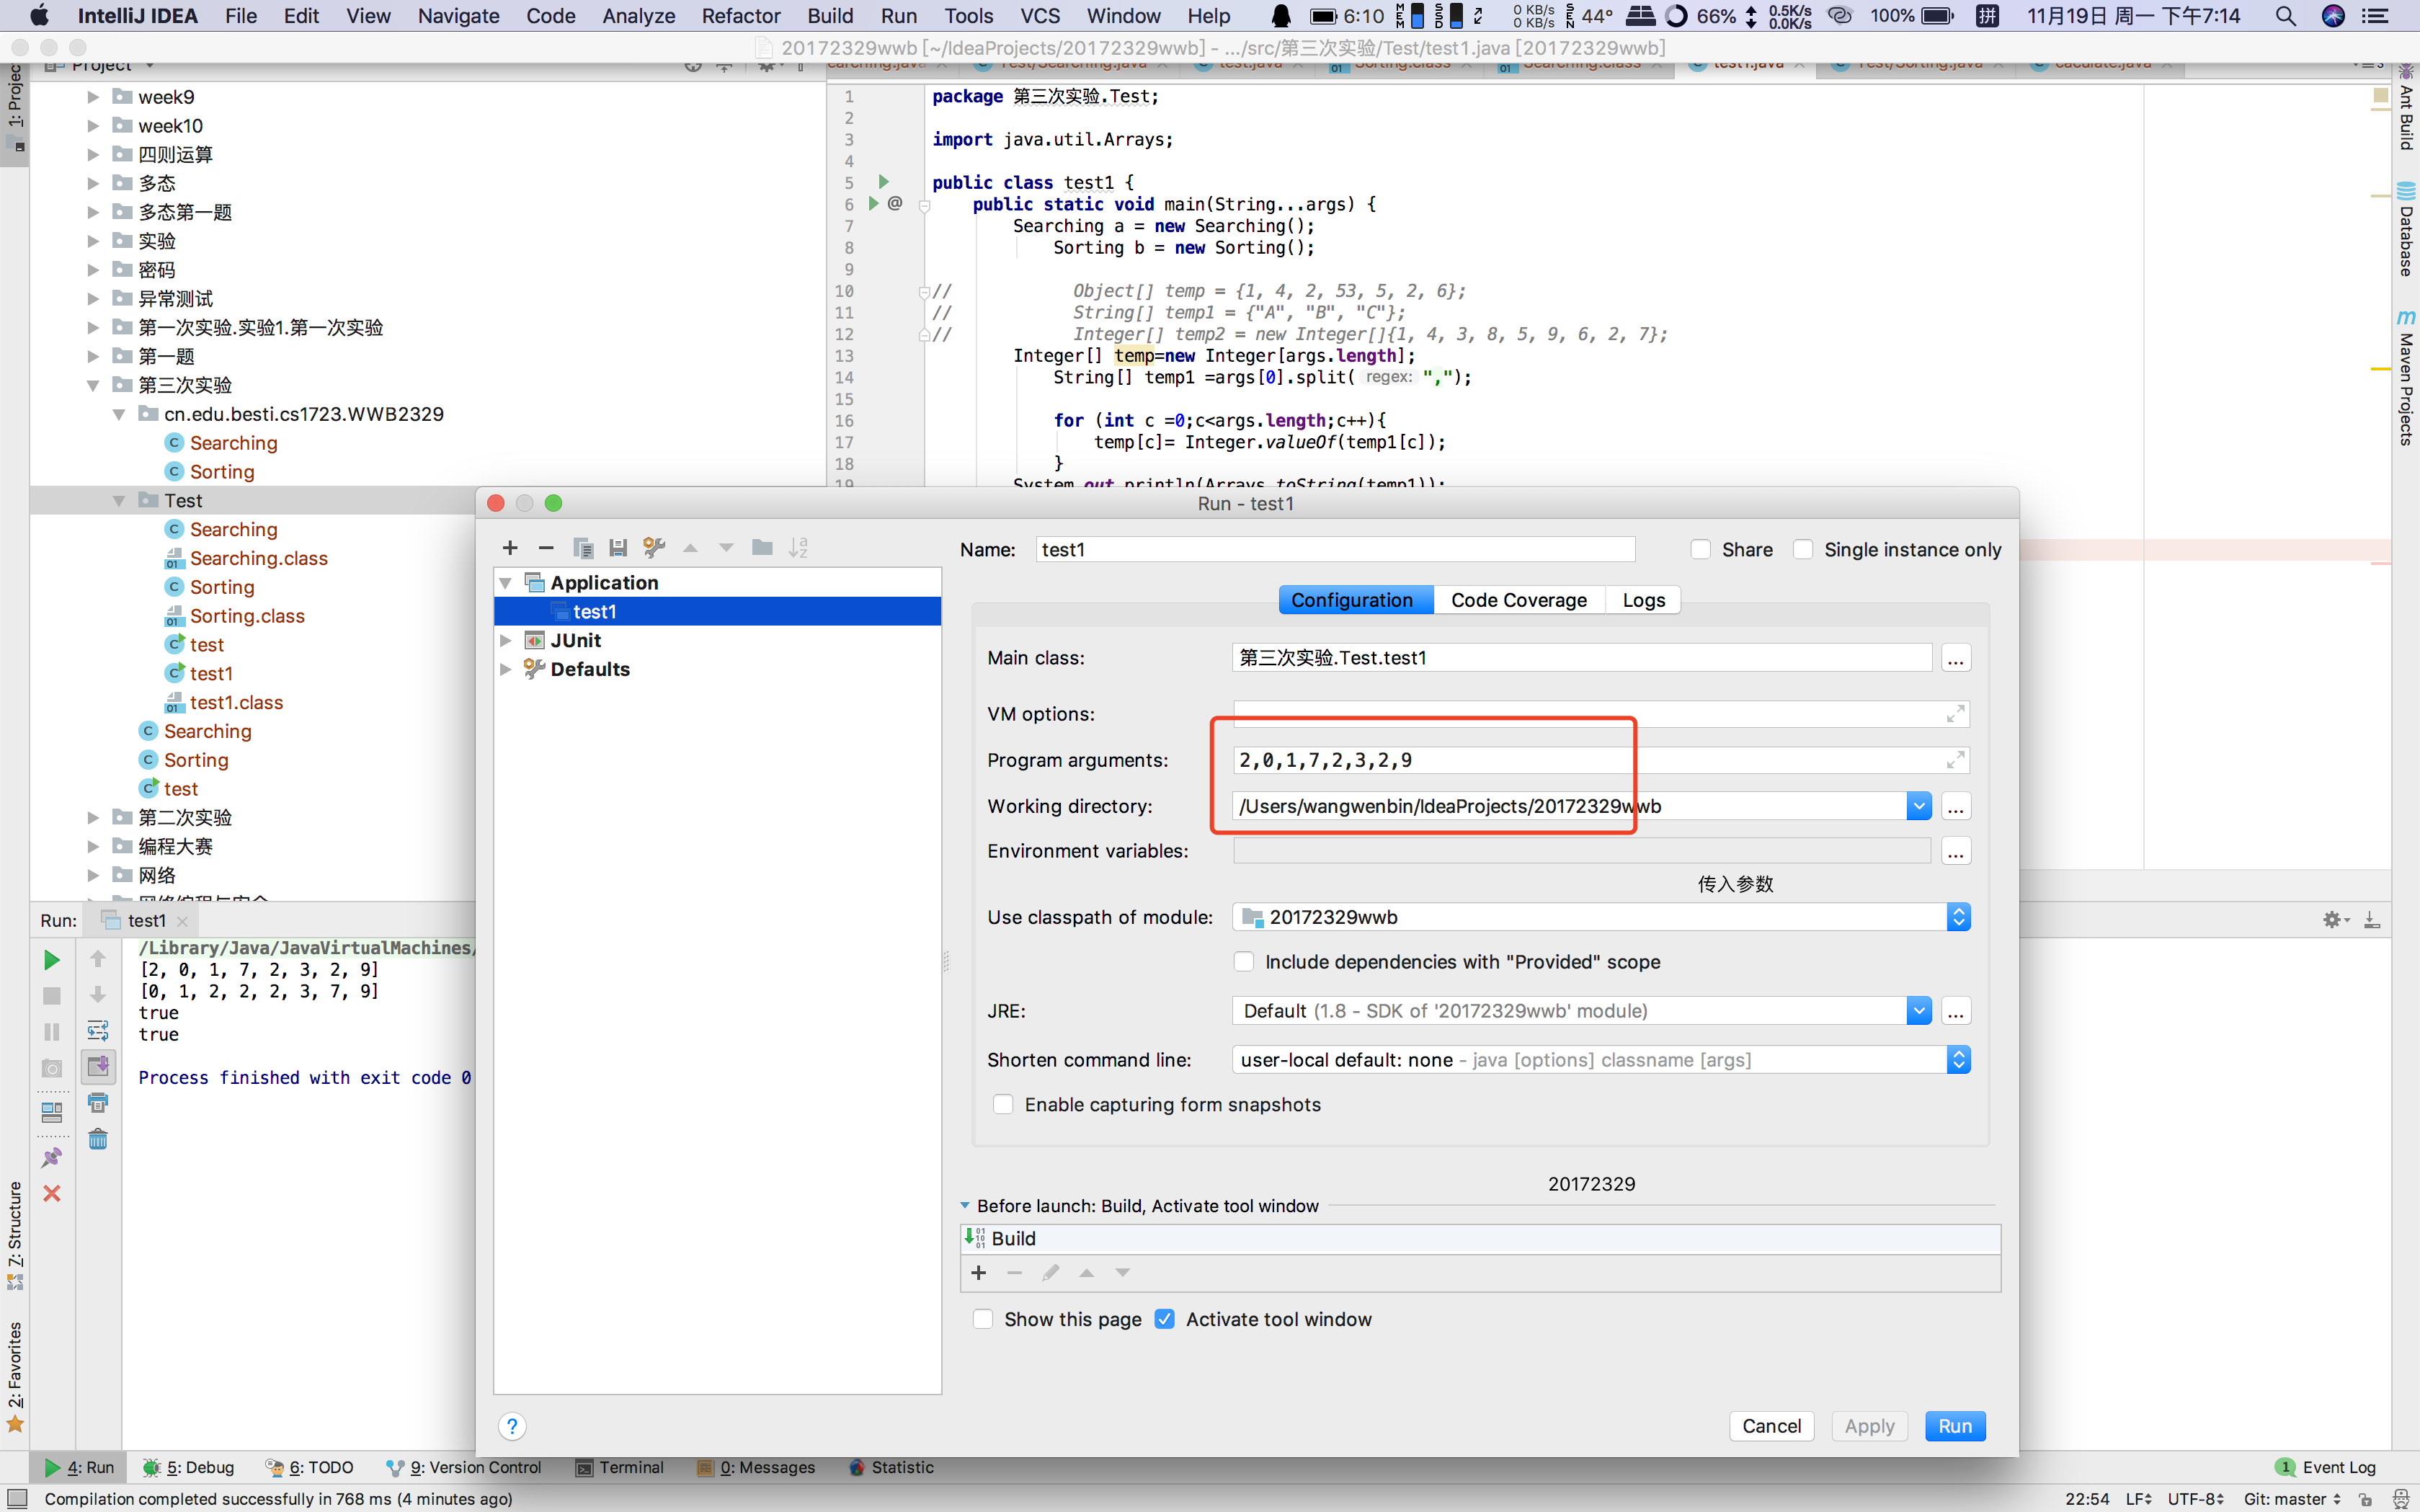2420x1512 pixels.
Task: Open Debug tool window tab
Action: click(189, 1467)
